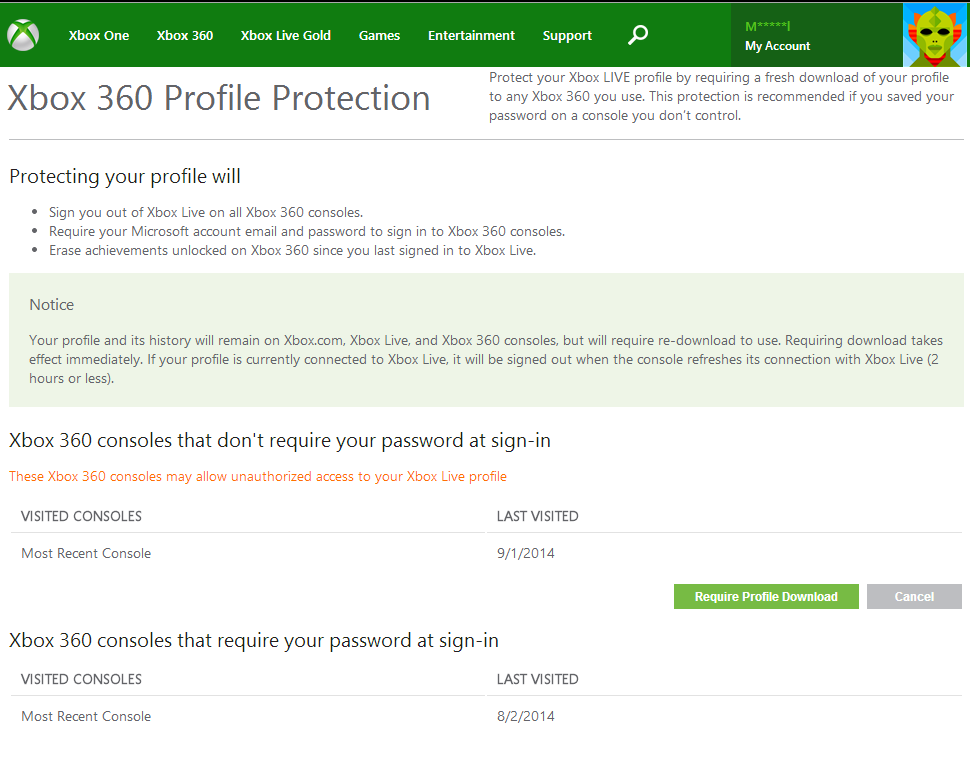Open My Account link
The width and height of the screenshot is (970, 777).
pos(778,46)
